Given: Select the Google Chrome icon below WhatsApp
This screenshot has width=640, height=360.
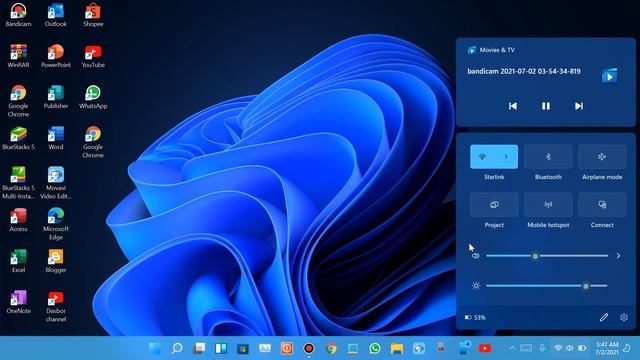Looking at the screenshot, I should pos(93,142).
